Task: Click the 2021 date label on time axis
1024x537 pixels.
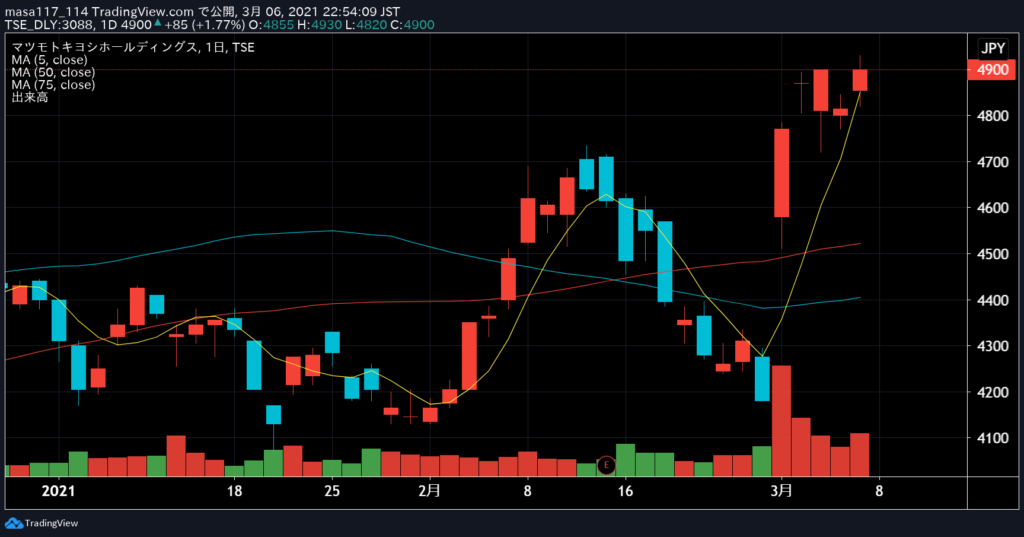Action: pos(58,491)
